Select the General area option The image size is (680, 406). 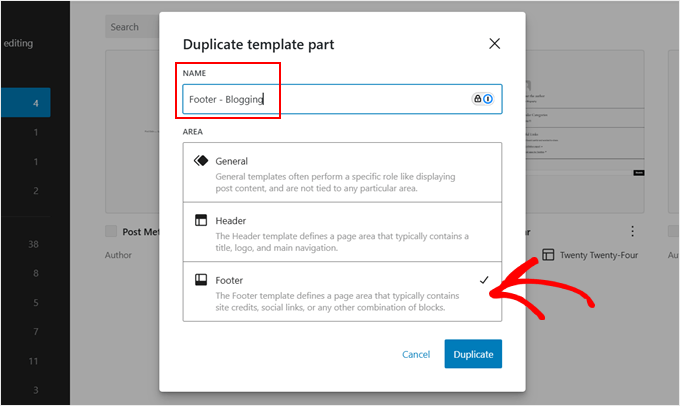click(x=342, y=173)
